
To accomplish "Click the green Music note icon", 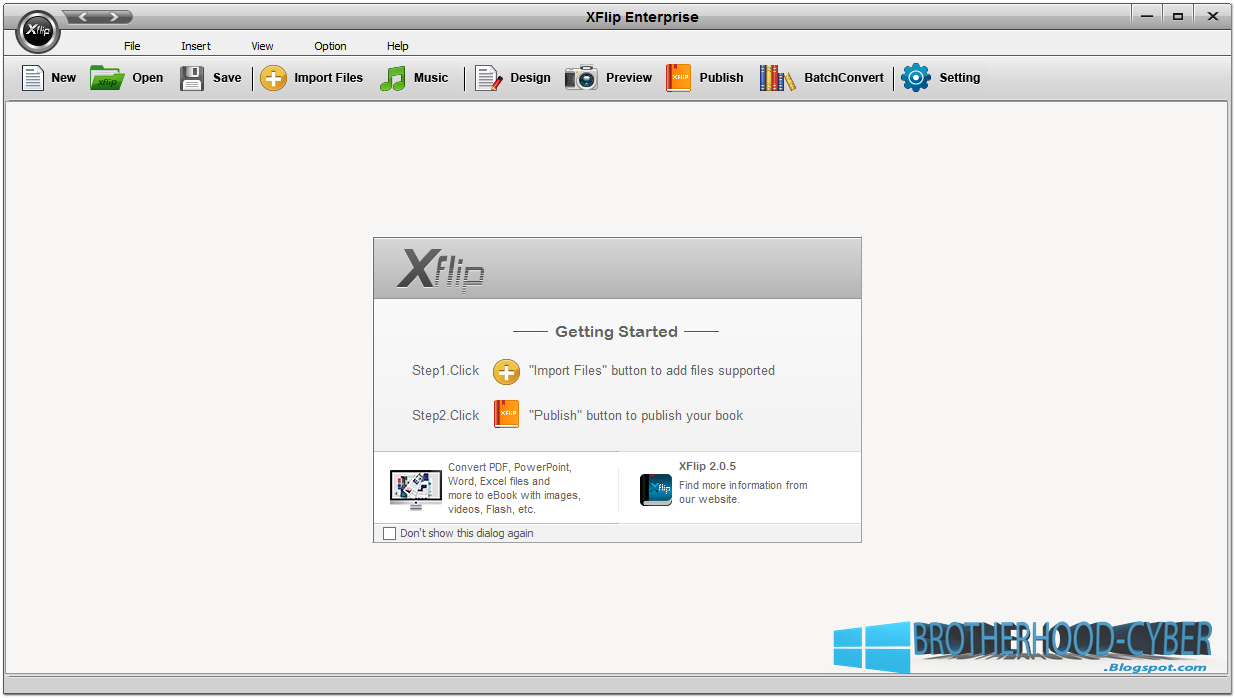I will pos(393,78).
